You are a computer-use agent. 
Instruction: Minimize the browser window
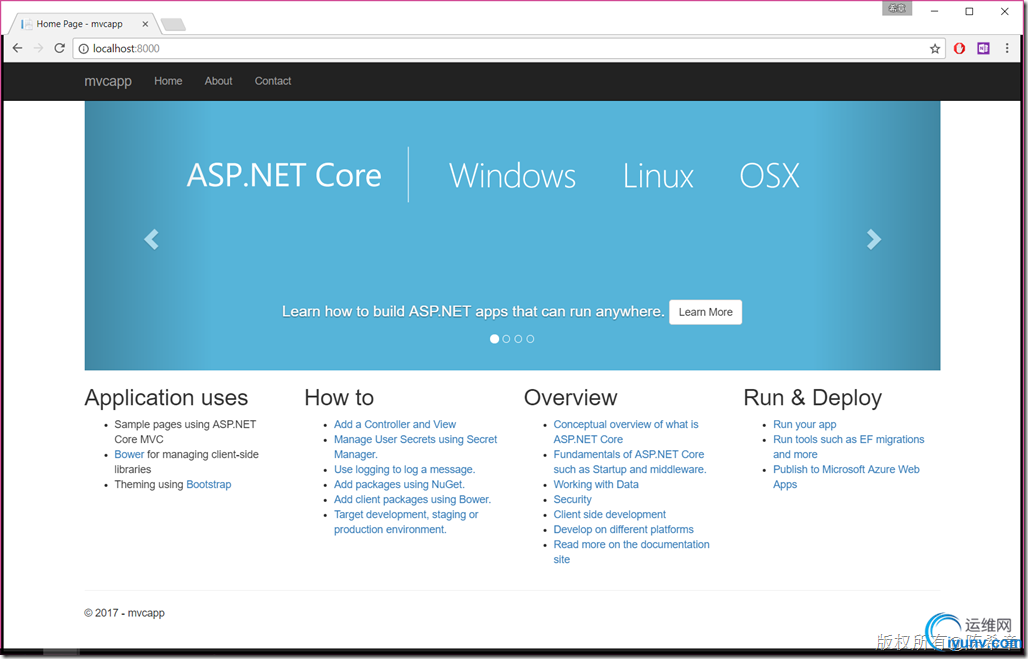pos(934,11)
